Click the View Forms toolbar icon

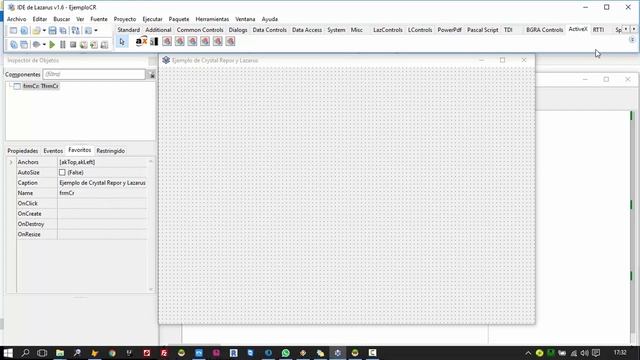[x=24, y=44]
